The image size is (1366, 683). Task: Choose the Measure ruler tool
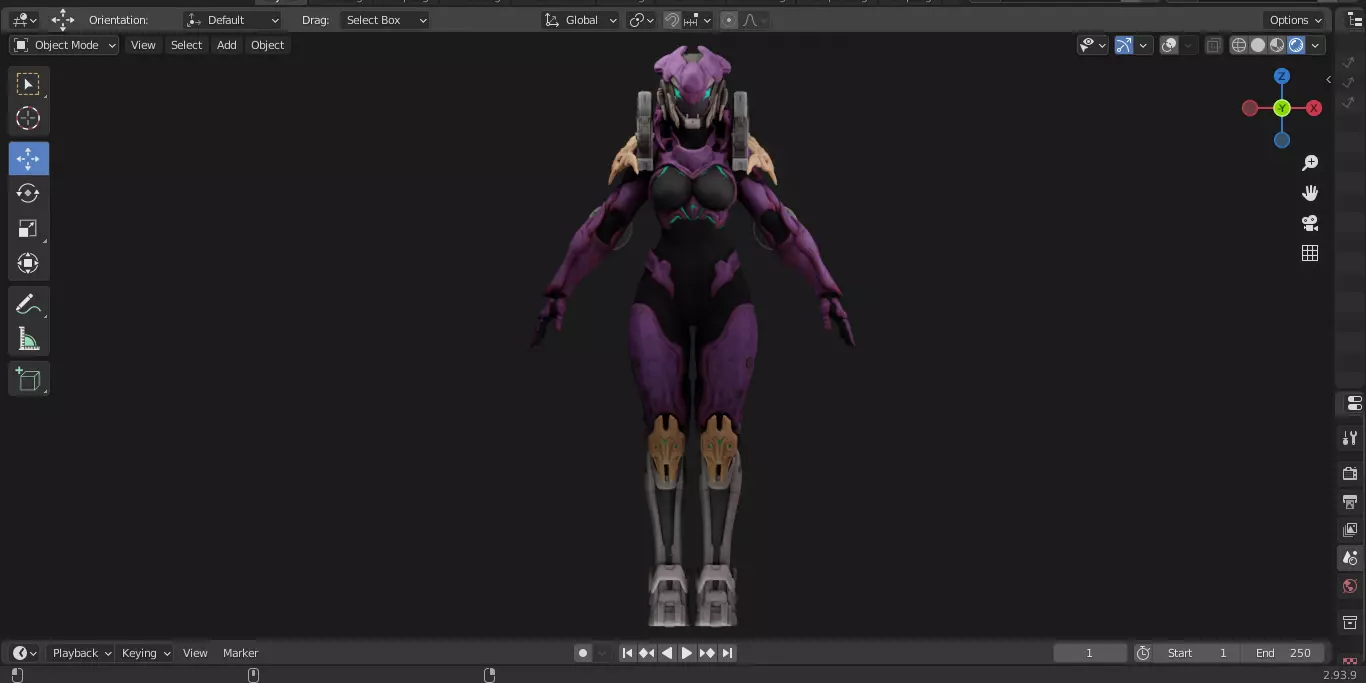(28, 339)
